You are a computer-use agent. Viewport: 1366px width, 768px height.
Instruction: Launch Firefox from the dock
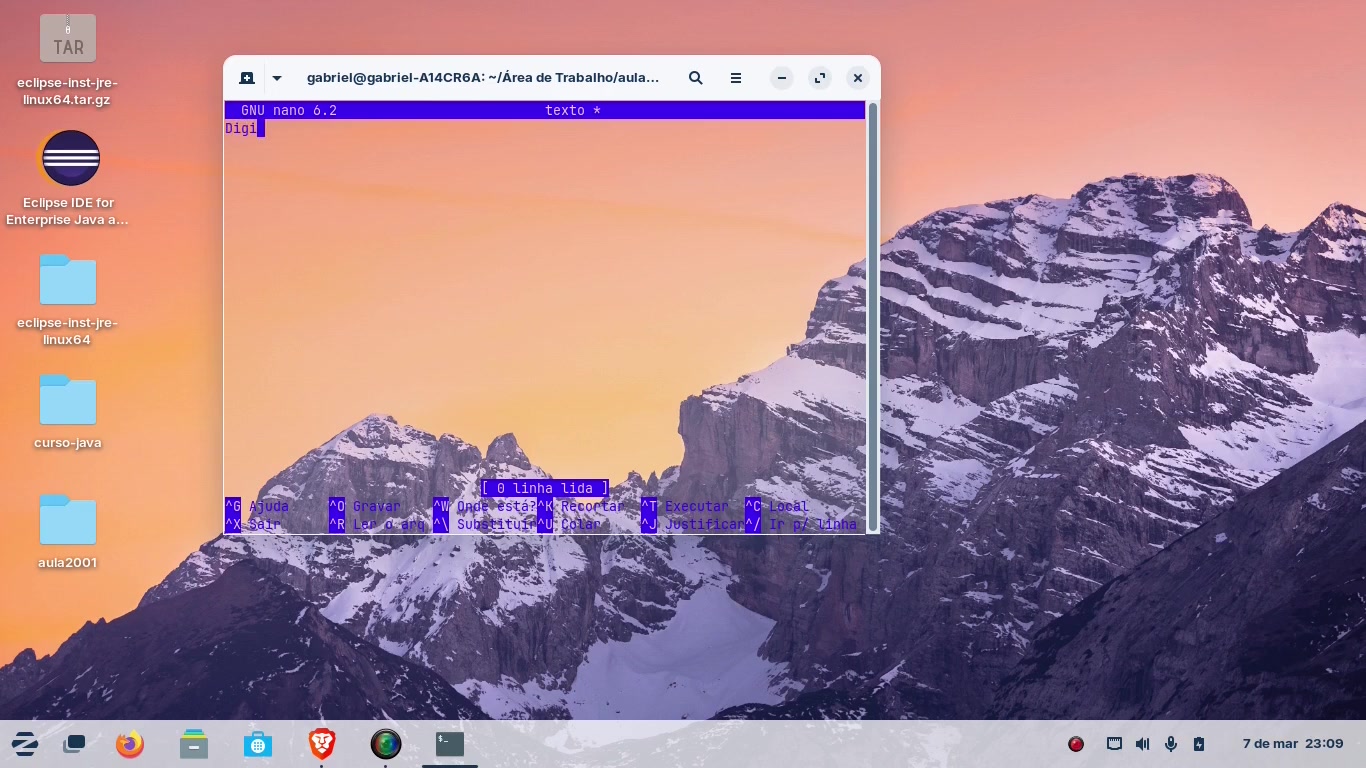tap(130, 744)
